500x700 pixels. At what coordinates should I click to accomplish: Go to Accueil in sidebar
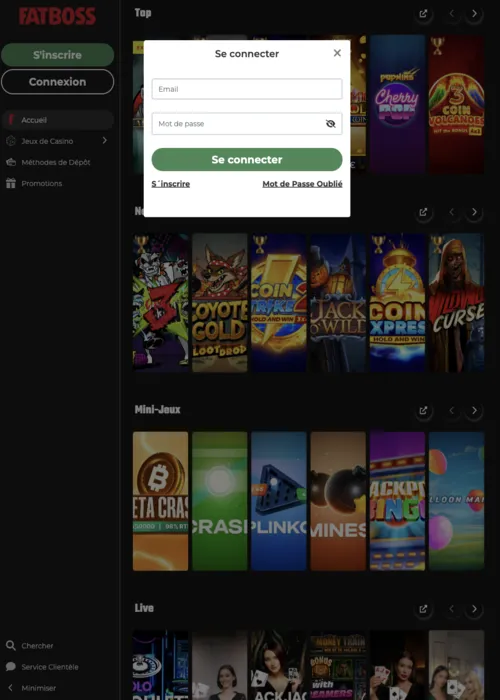tap(58, 120)
